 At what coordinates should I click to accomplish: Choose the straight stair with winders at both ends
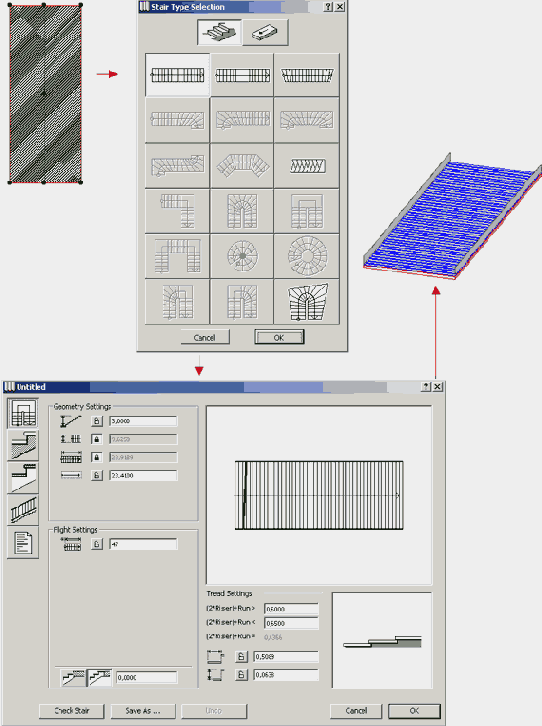[307, 120]
